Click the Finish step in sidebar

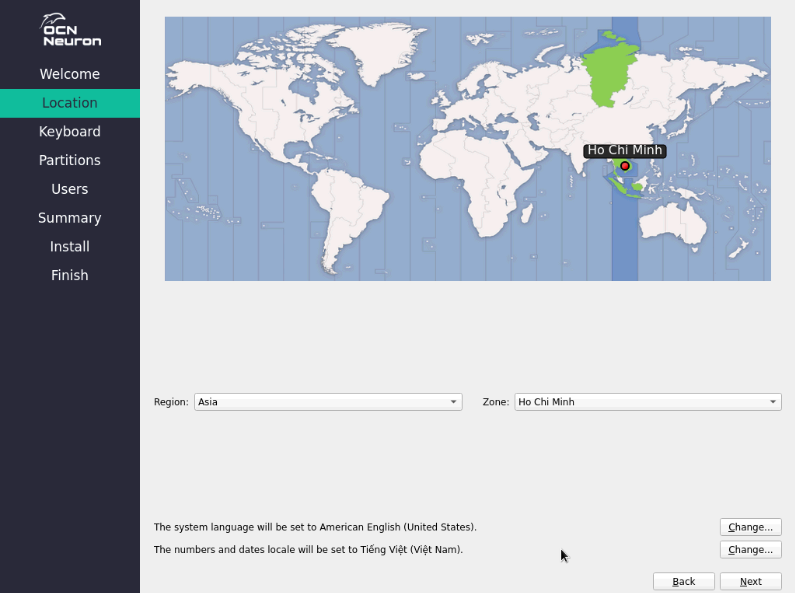69,275
